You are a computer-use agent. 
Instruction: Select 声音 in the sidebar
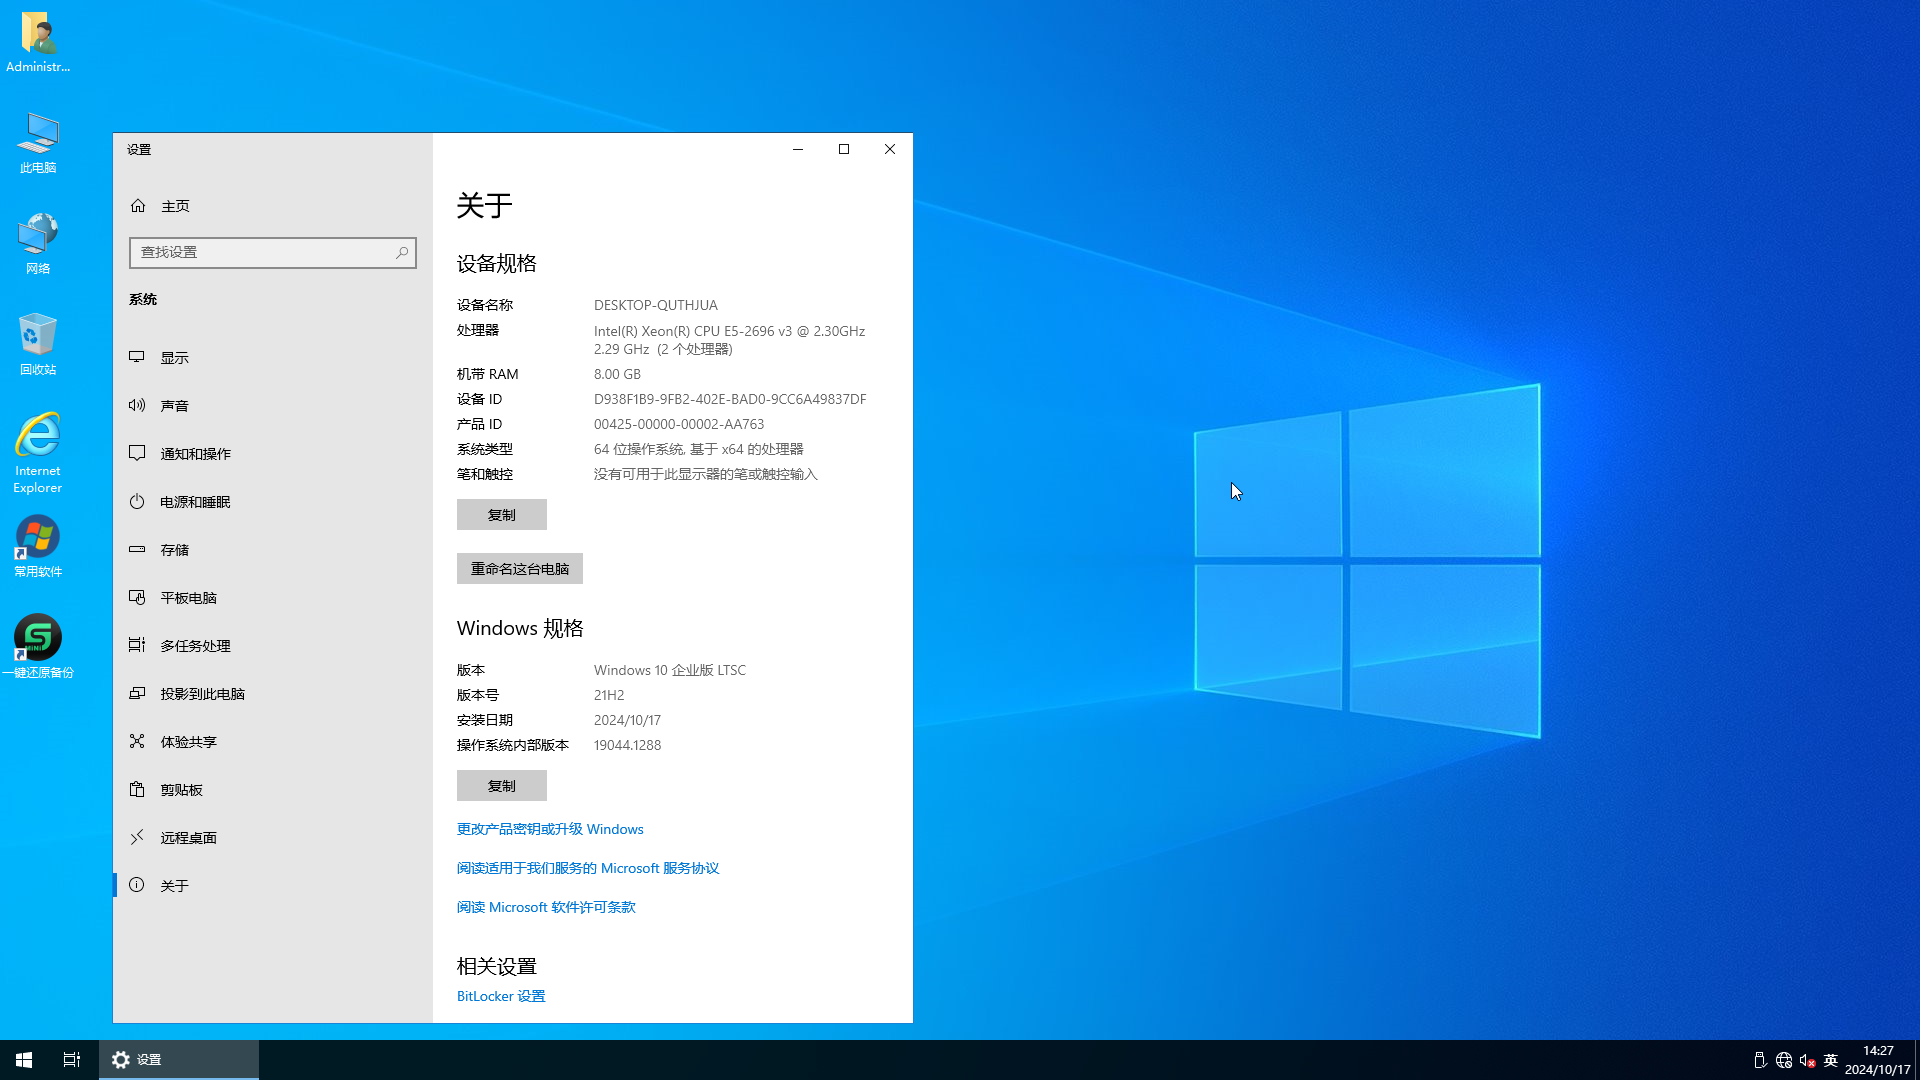point(273,405)
